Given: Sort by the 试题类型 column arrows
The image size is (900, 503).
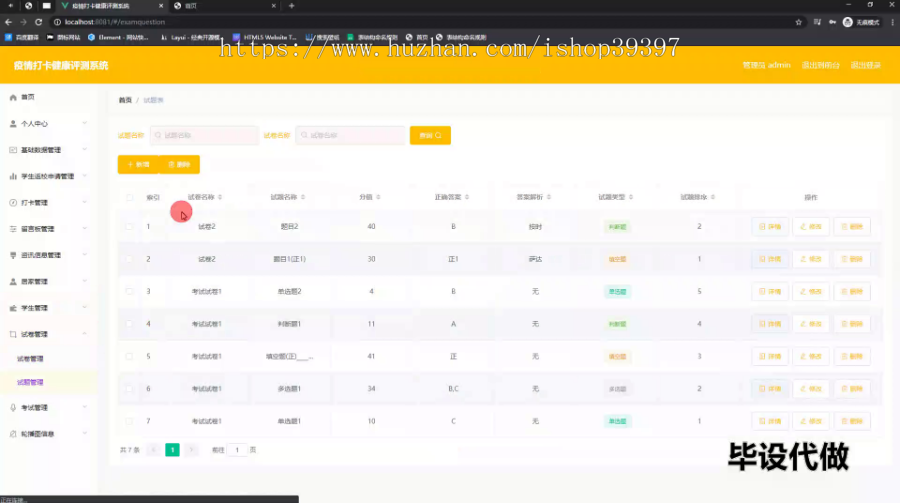Looking at the screenshot, I should pos(631,197).
